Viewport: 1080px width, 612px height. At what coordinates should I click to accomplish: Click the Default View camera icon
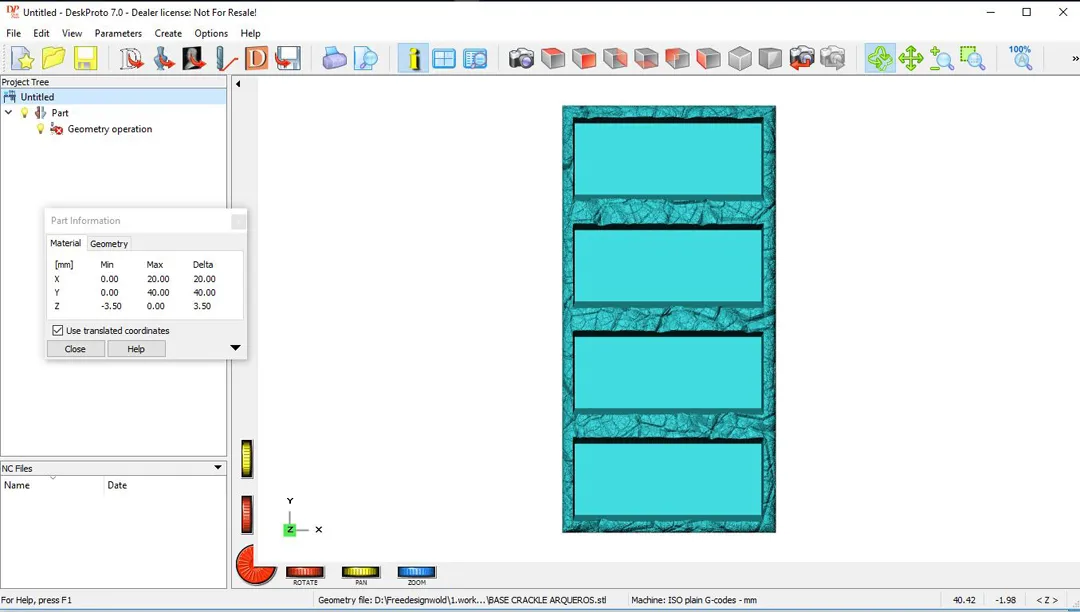521,59
